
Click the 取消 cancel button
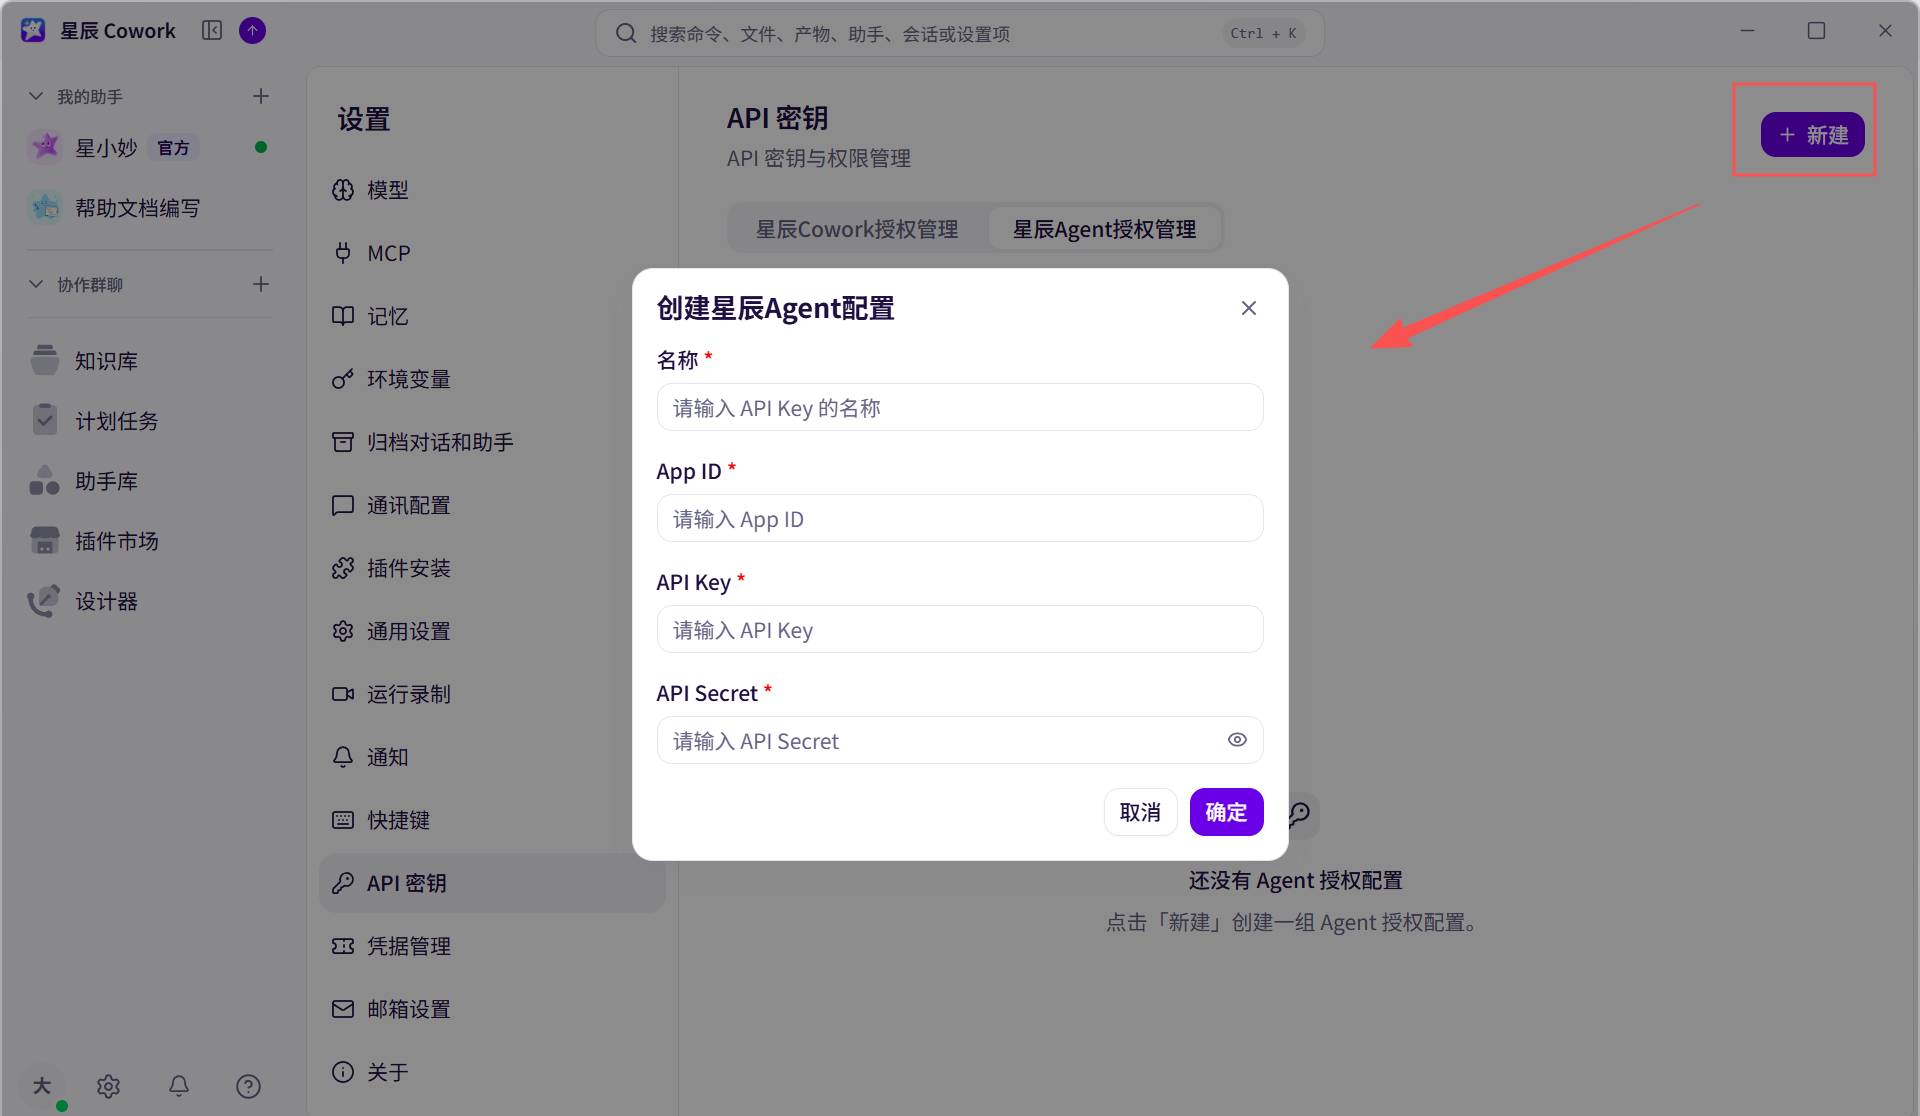coord(1140,812)
